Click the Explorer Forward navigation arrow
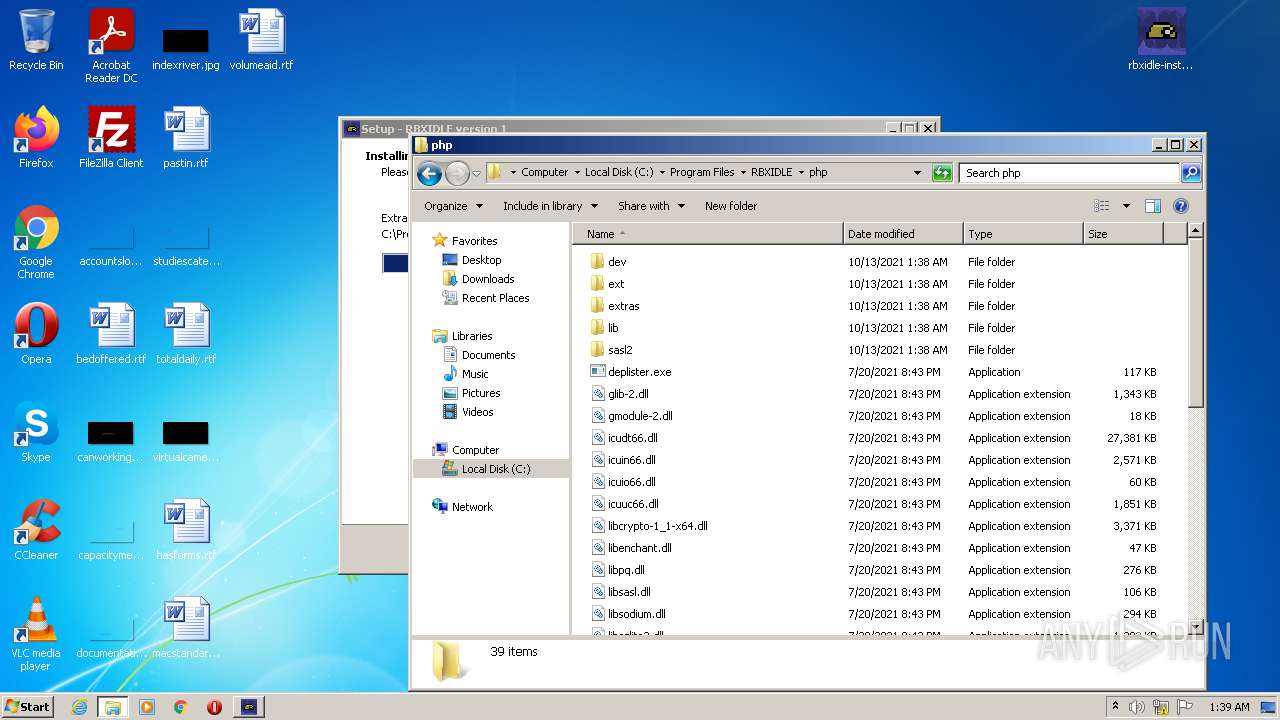1280x720 pixels. tap(457, 173)
